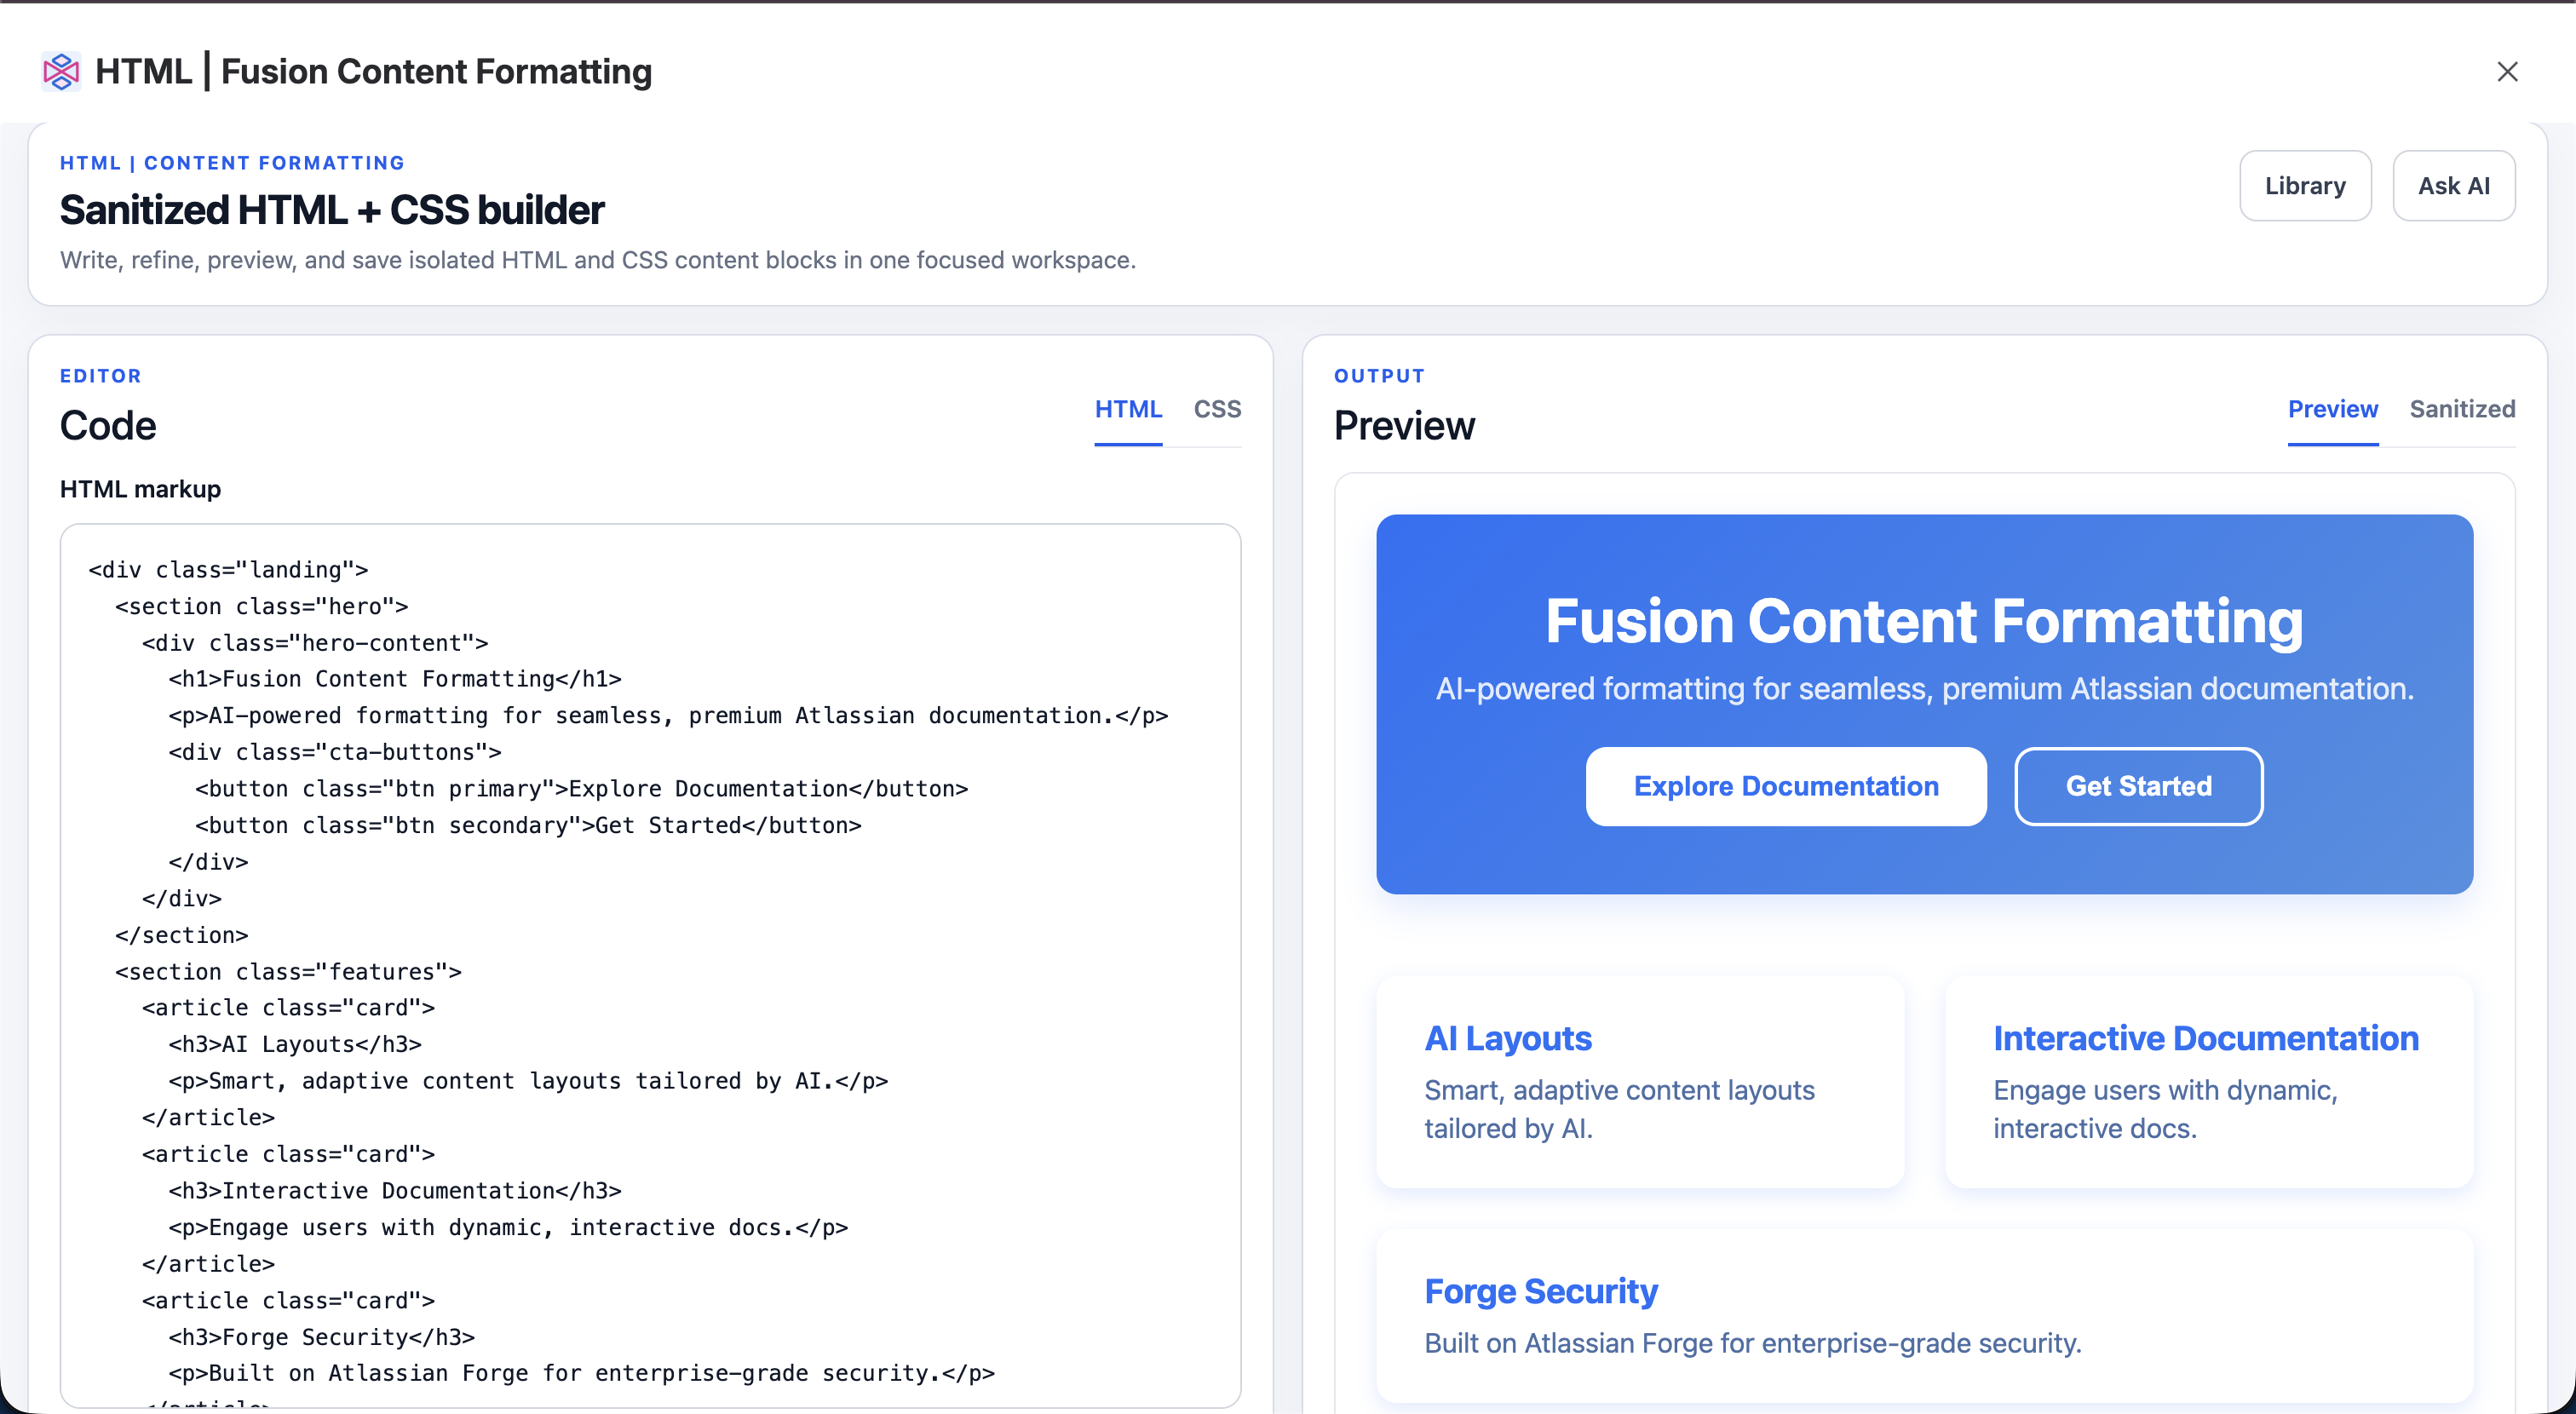This screenshot has width=2576, height=1414.
Task: Click the Explore Documentation button in preview
Action: point(1786,786)
